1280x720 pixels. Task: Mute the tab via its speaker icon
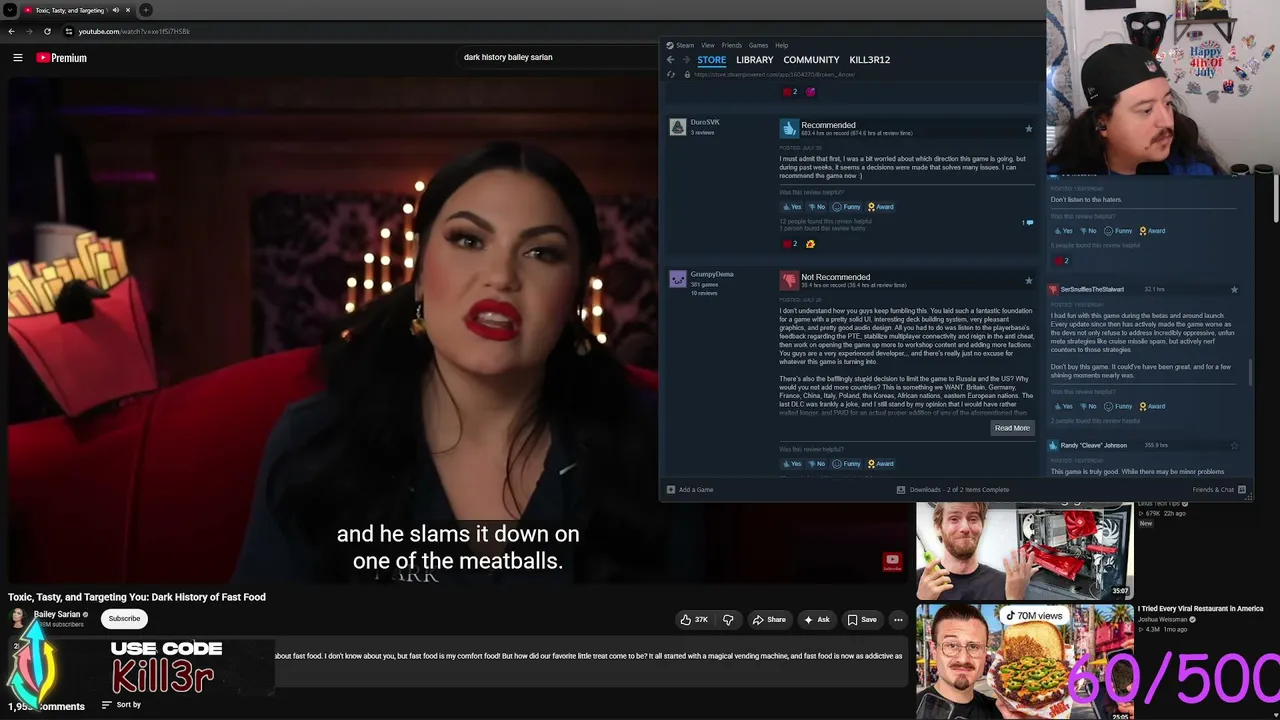pyautogui.click(x=115, y=10)
